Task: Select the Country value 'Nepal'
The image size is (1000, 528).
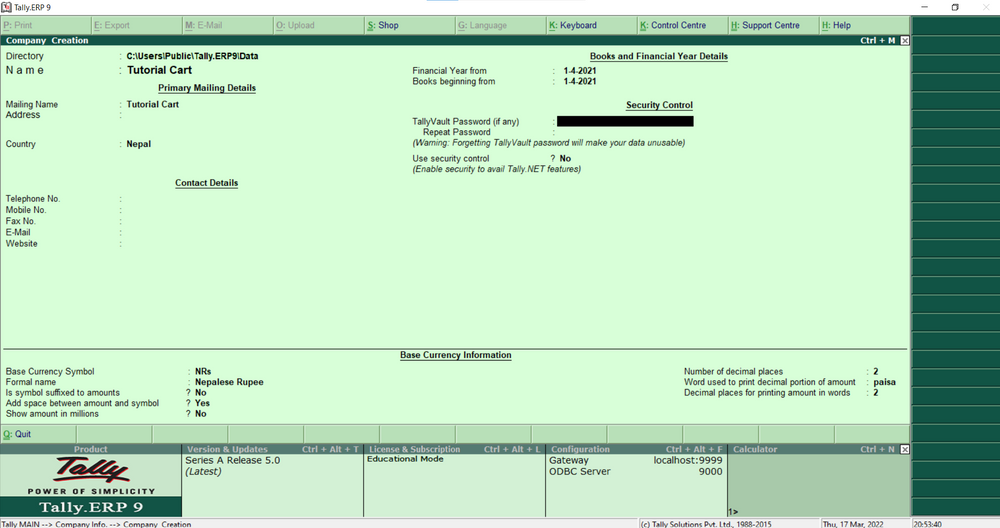Action: (138, 144)
